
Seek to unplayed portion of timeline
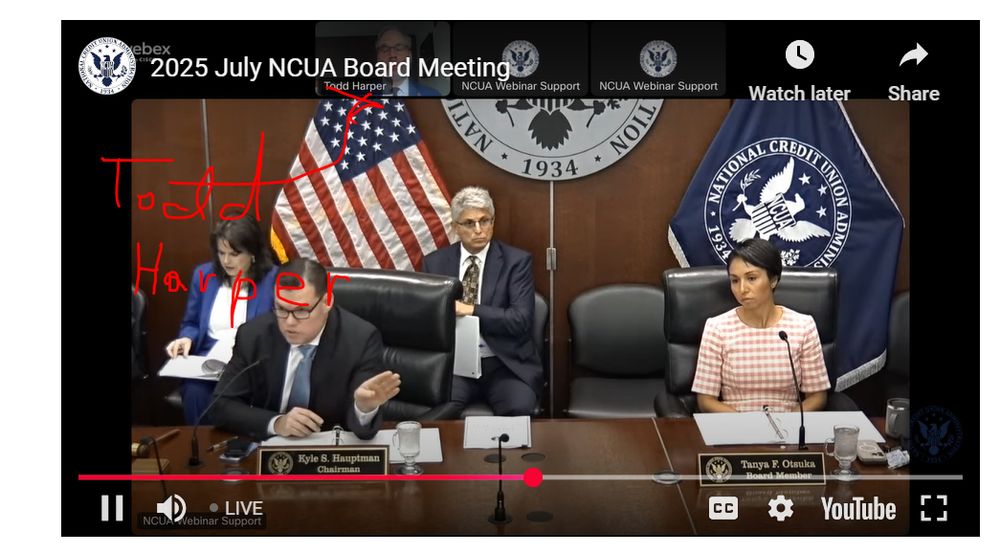tap(753, 477)
